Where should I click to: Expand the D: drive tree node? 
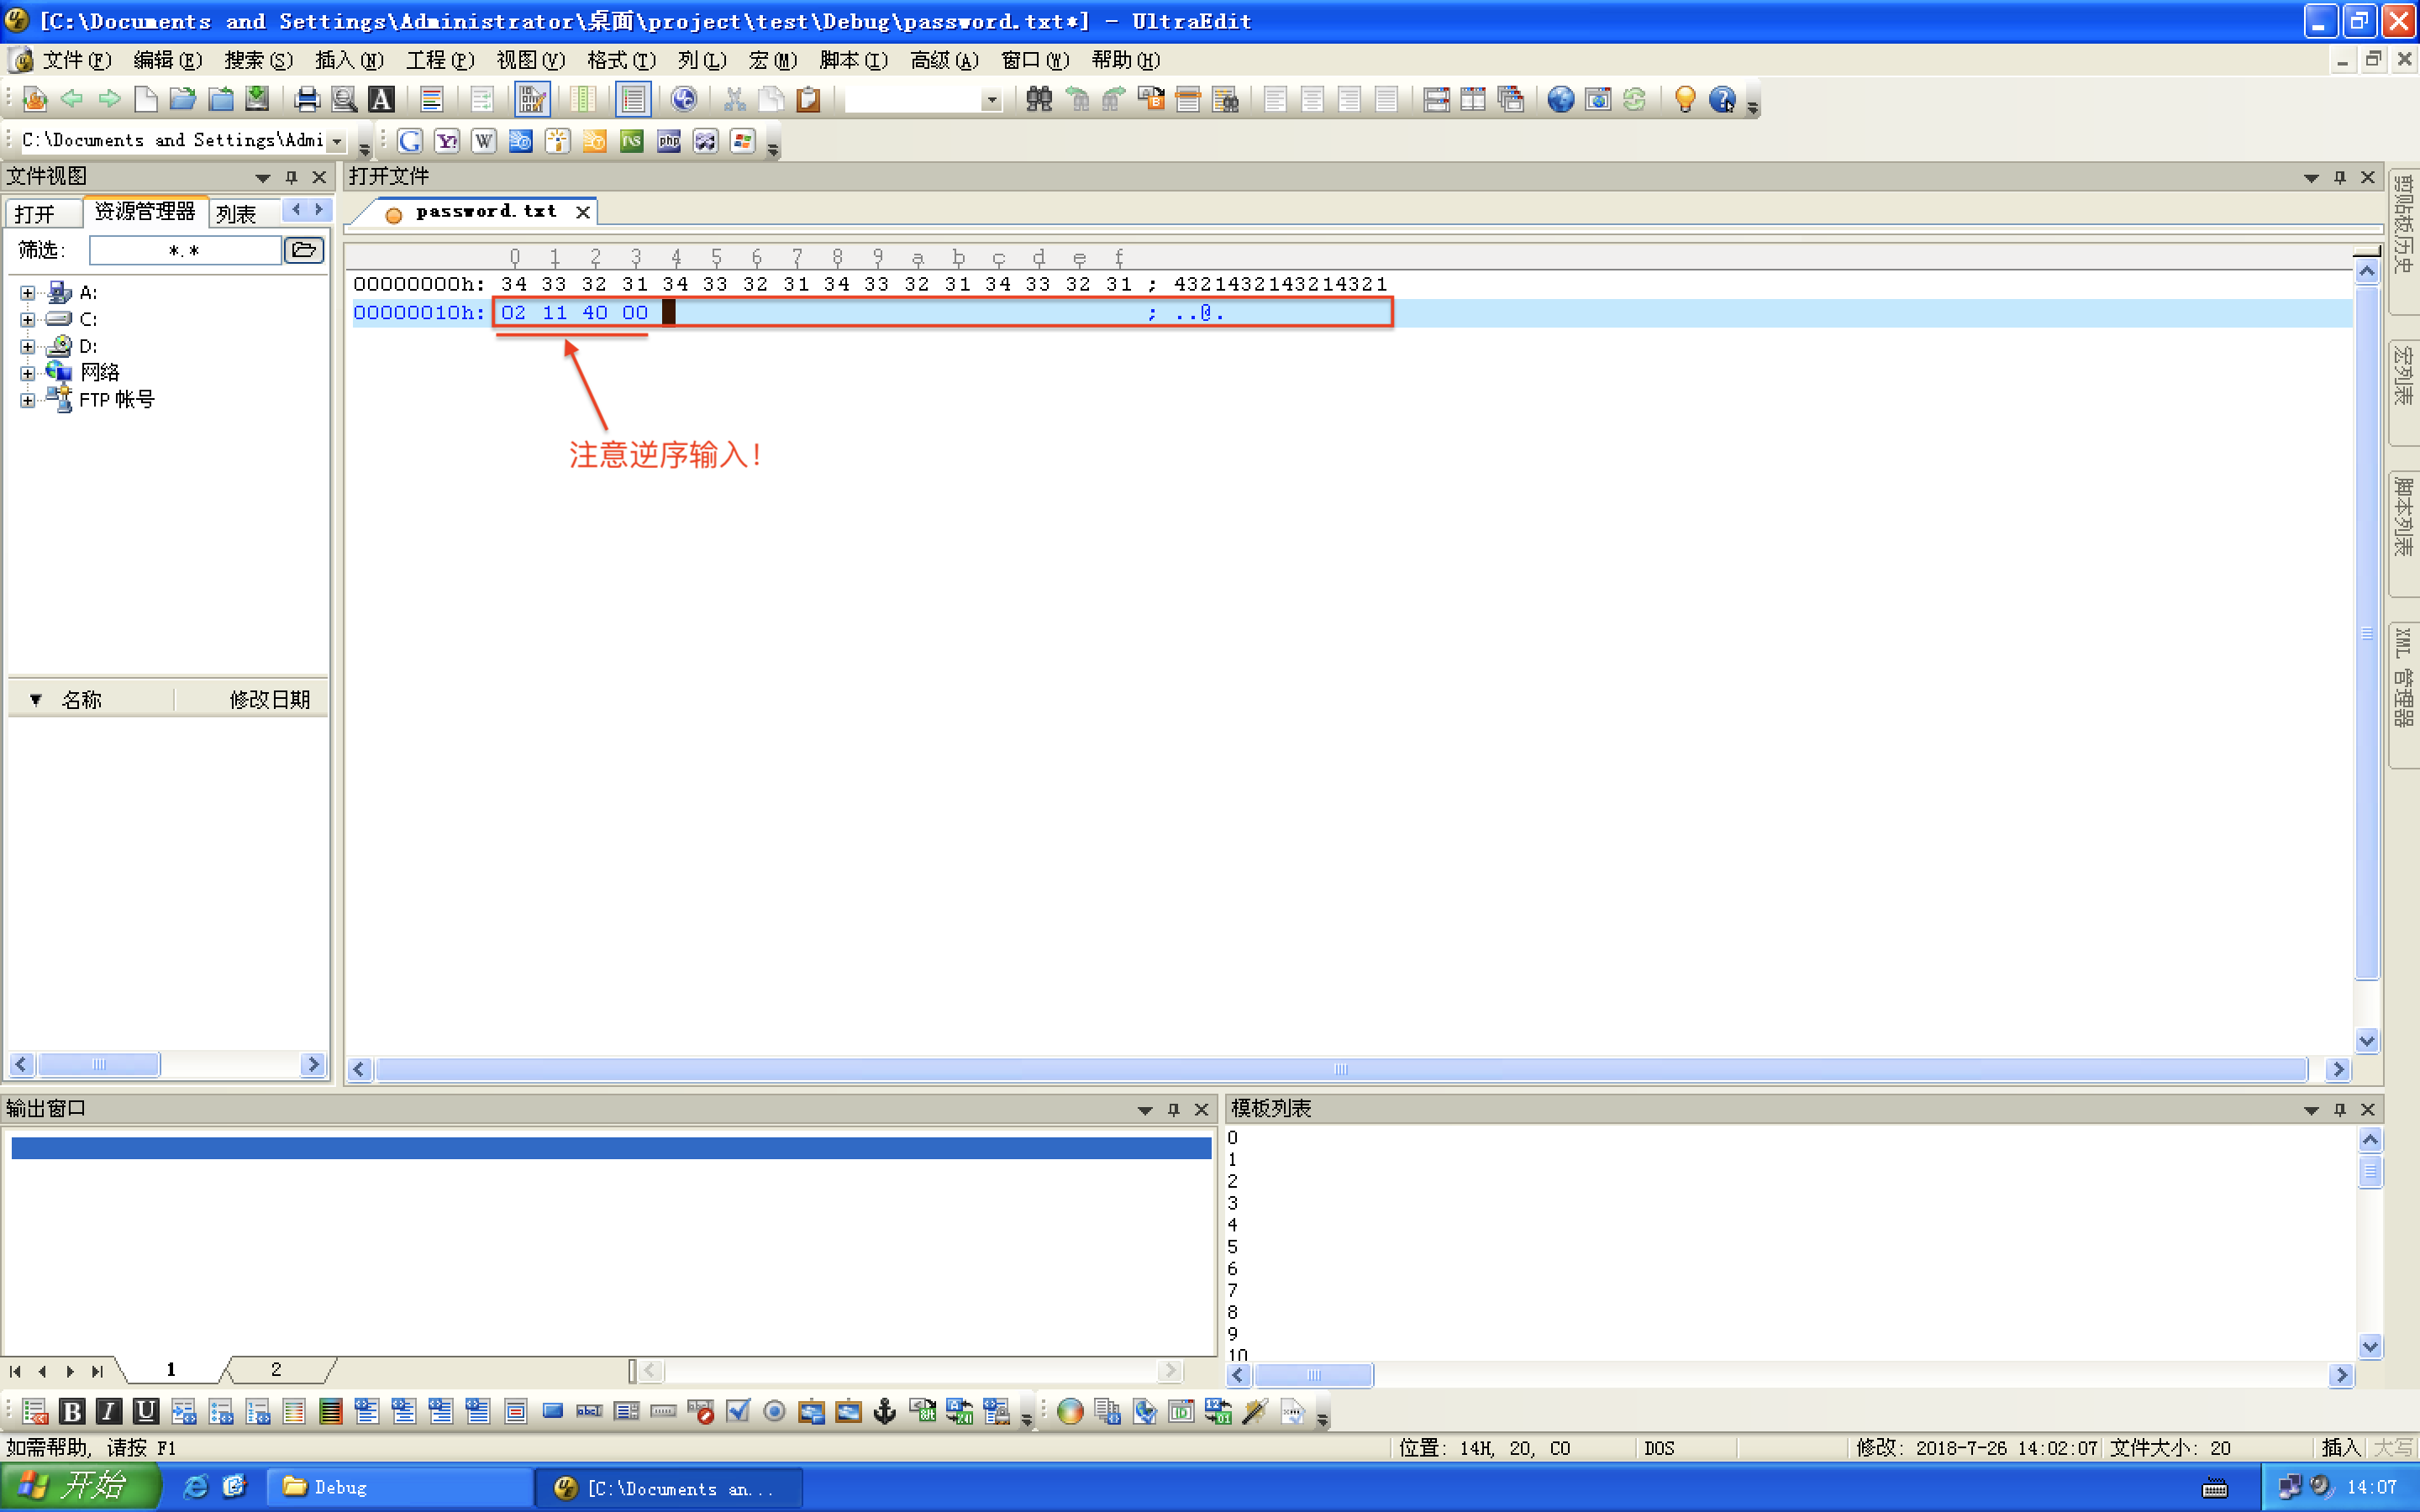click(x=28, y=347)
